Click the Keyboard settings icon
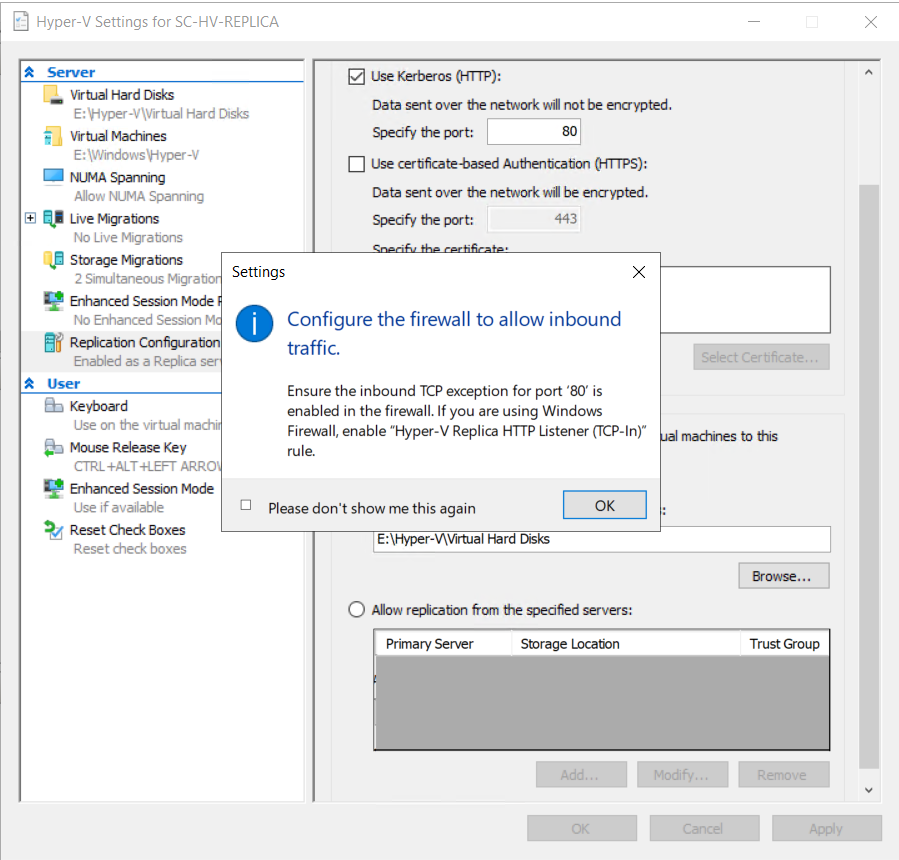899x860 pixels. 53,406
